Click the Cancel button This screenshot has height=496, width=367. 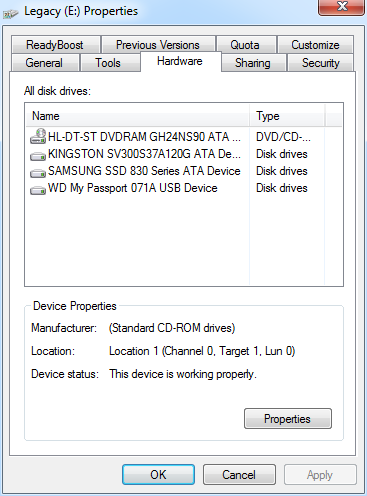point(239,474)
